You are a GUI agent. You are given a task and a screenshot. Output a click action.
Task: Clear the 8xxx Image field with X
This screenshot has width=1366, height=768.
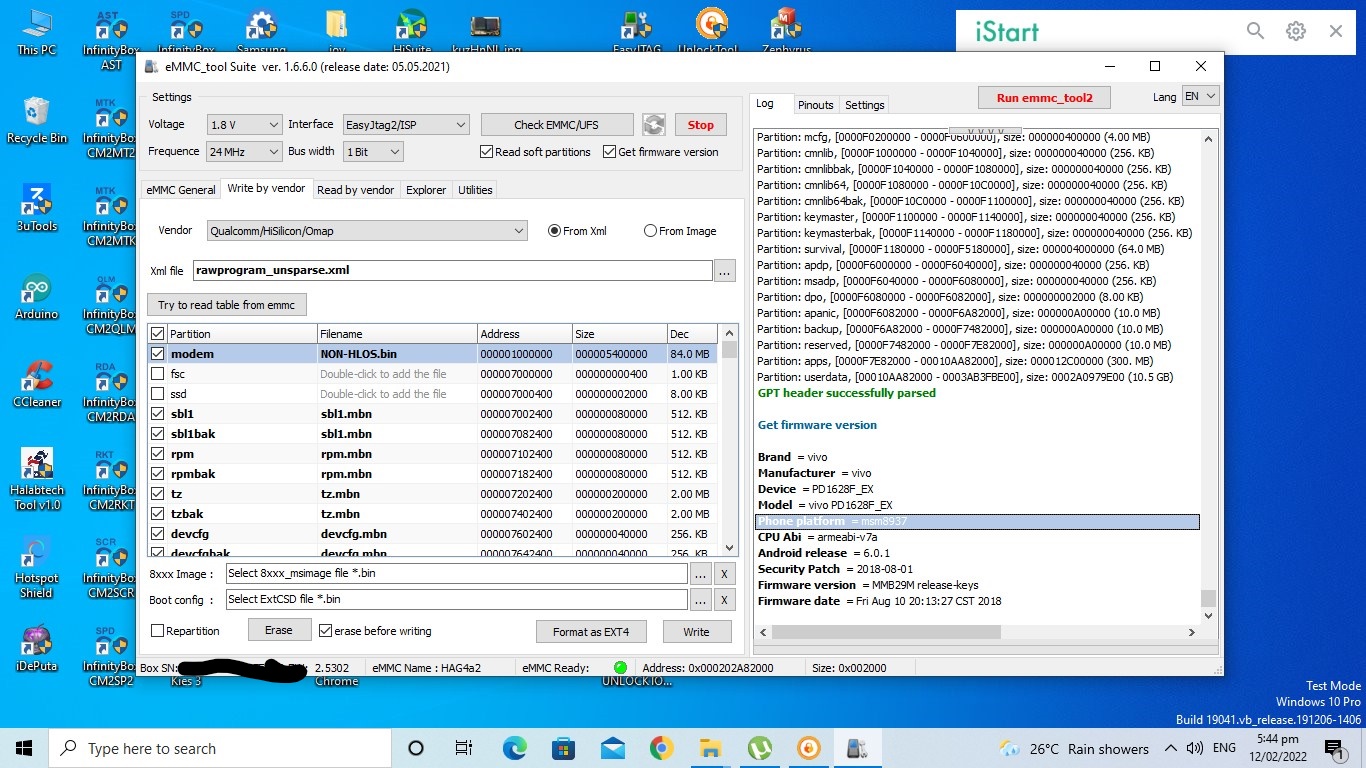(x=725, y=574)
